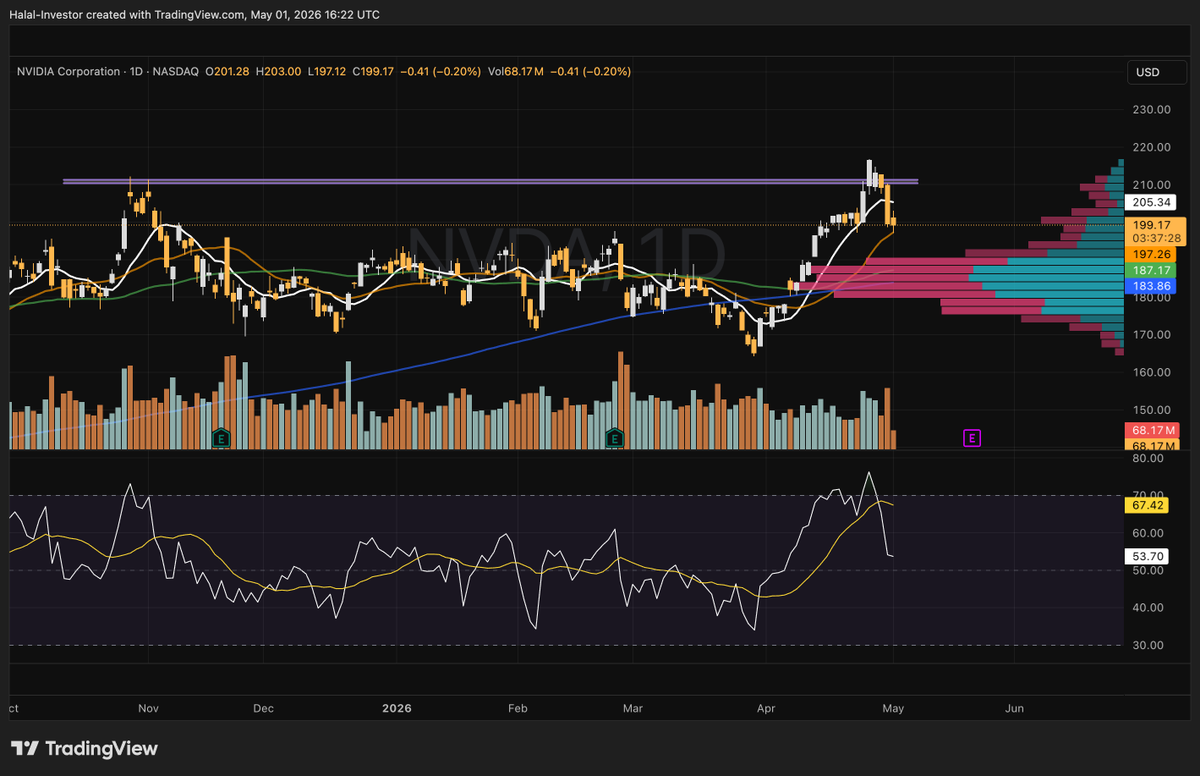
Task: Select the purple horizontal resistance line
Action: (490, 181)
